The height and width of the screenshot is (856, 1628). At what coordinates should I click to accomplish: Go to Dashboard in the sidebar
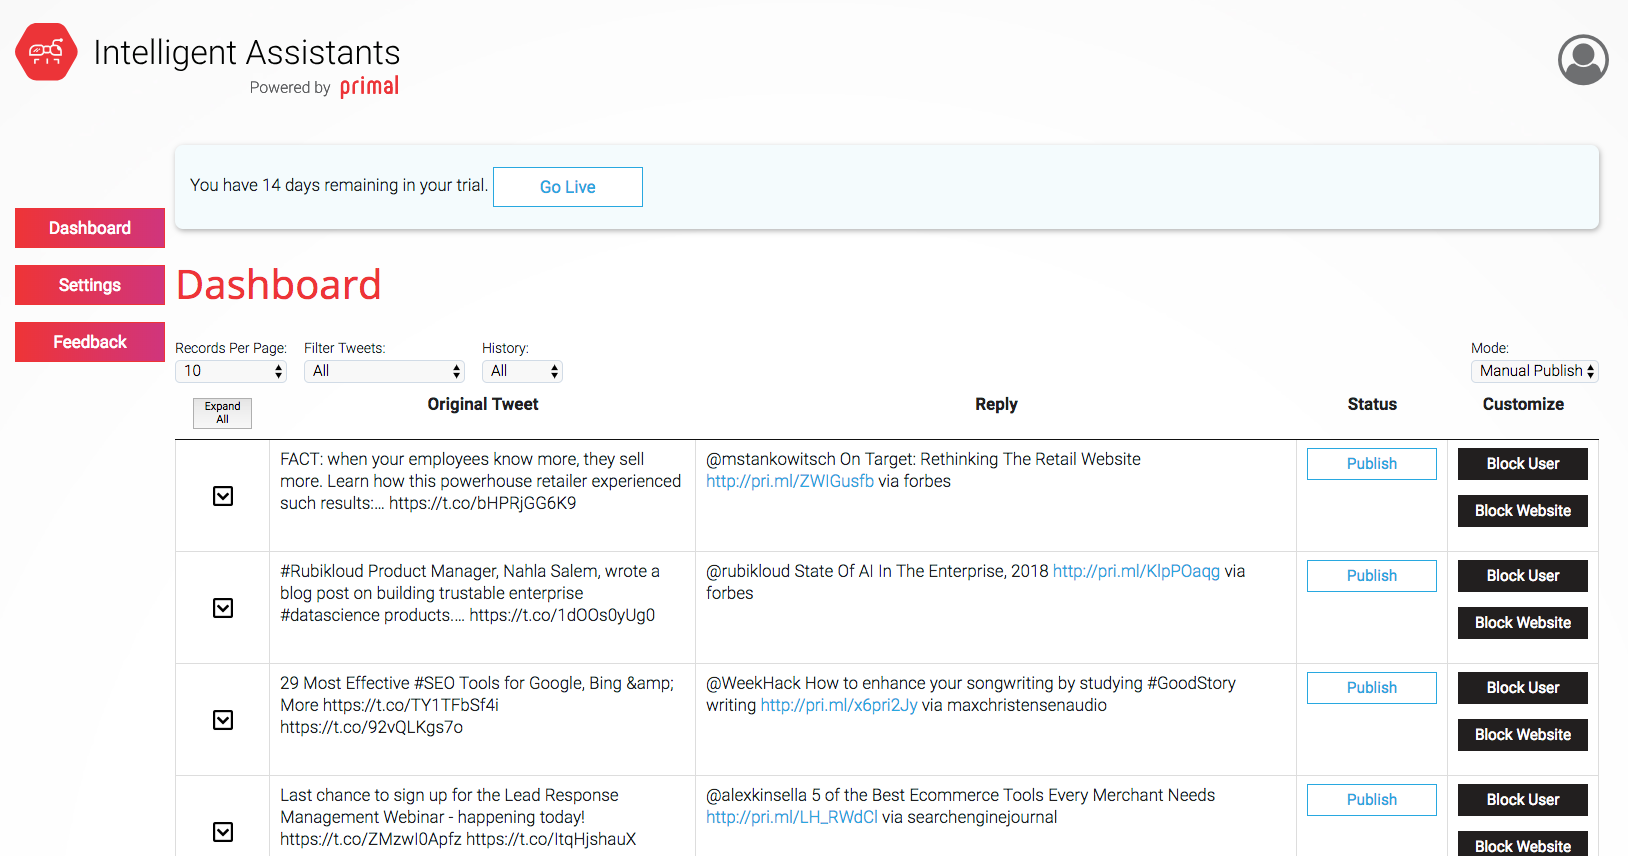click(90, 228)
